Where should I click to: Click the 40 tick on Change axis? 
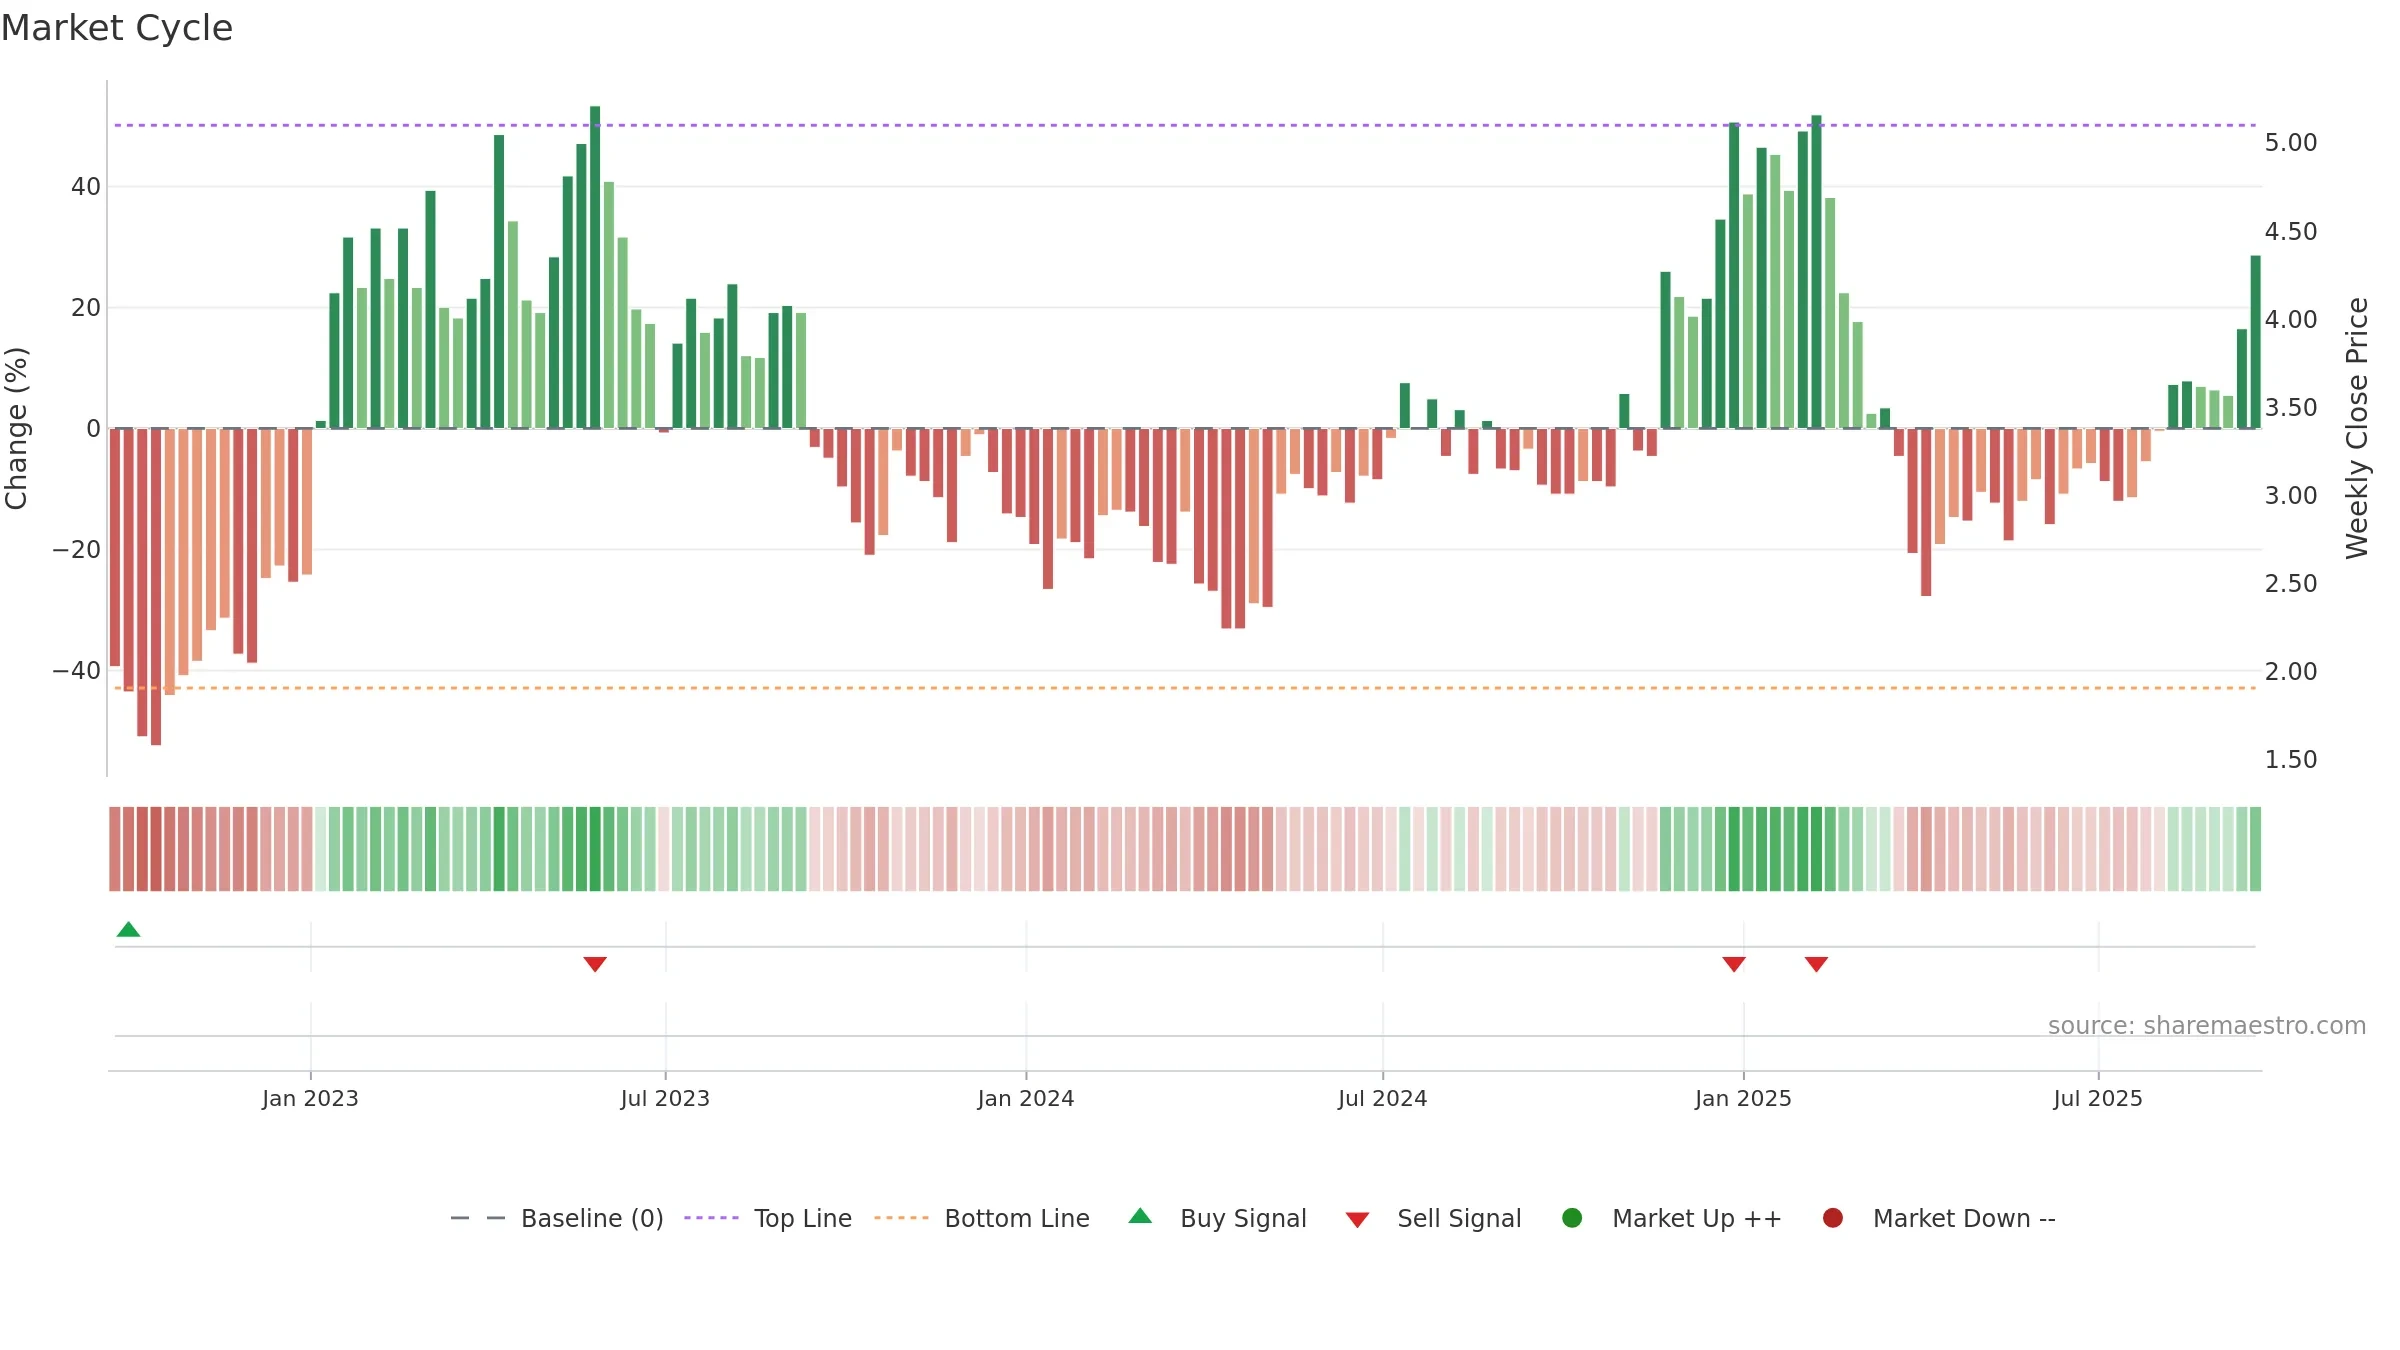[x=86, y=187]
